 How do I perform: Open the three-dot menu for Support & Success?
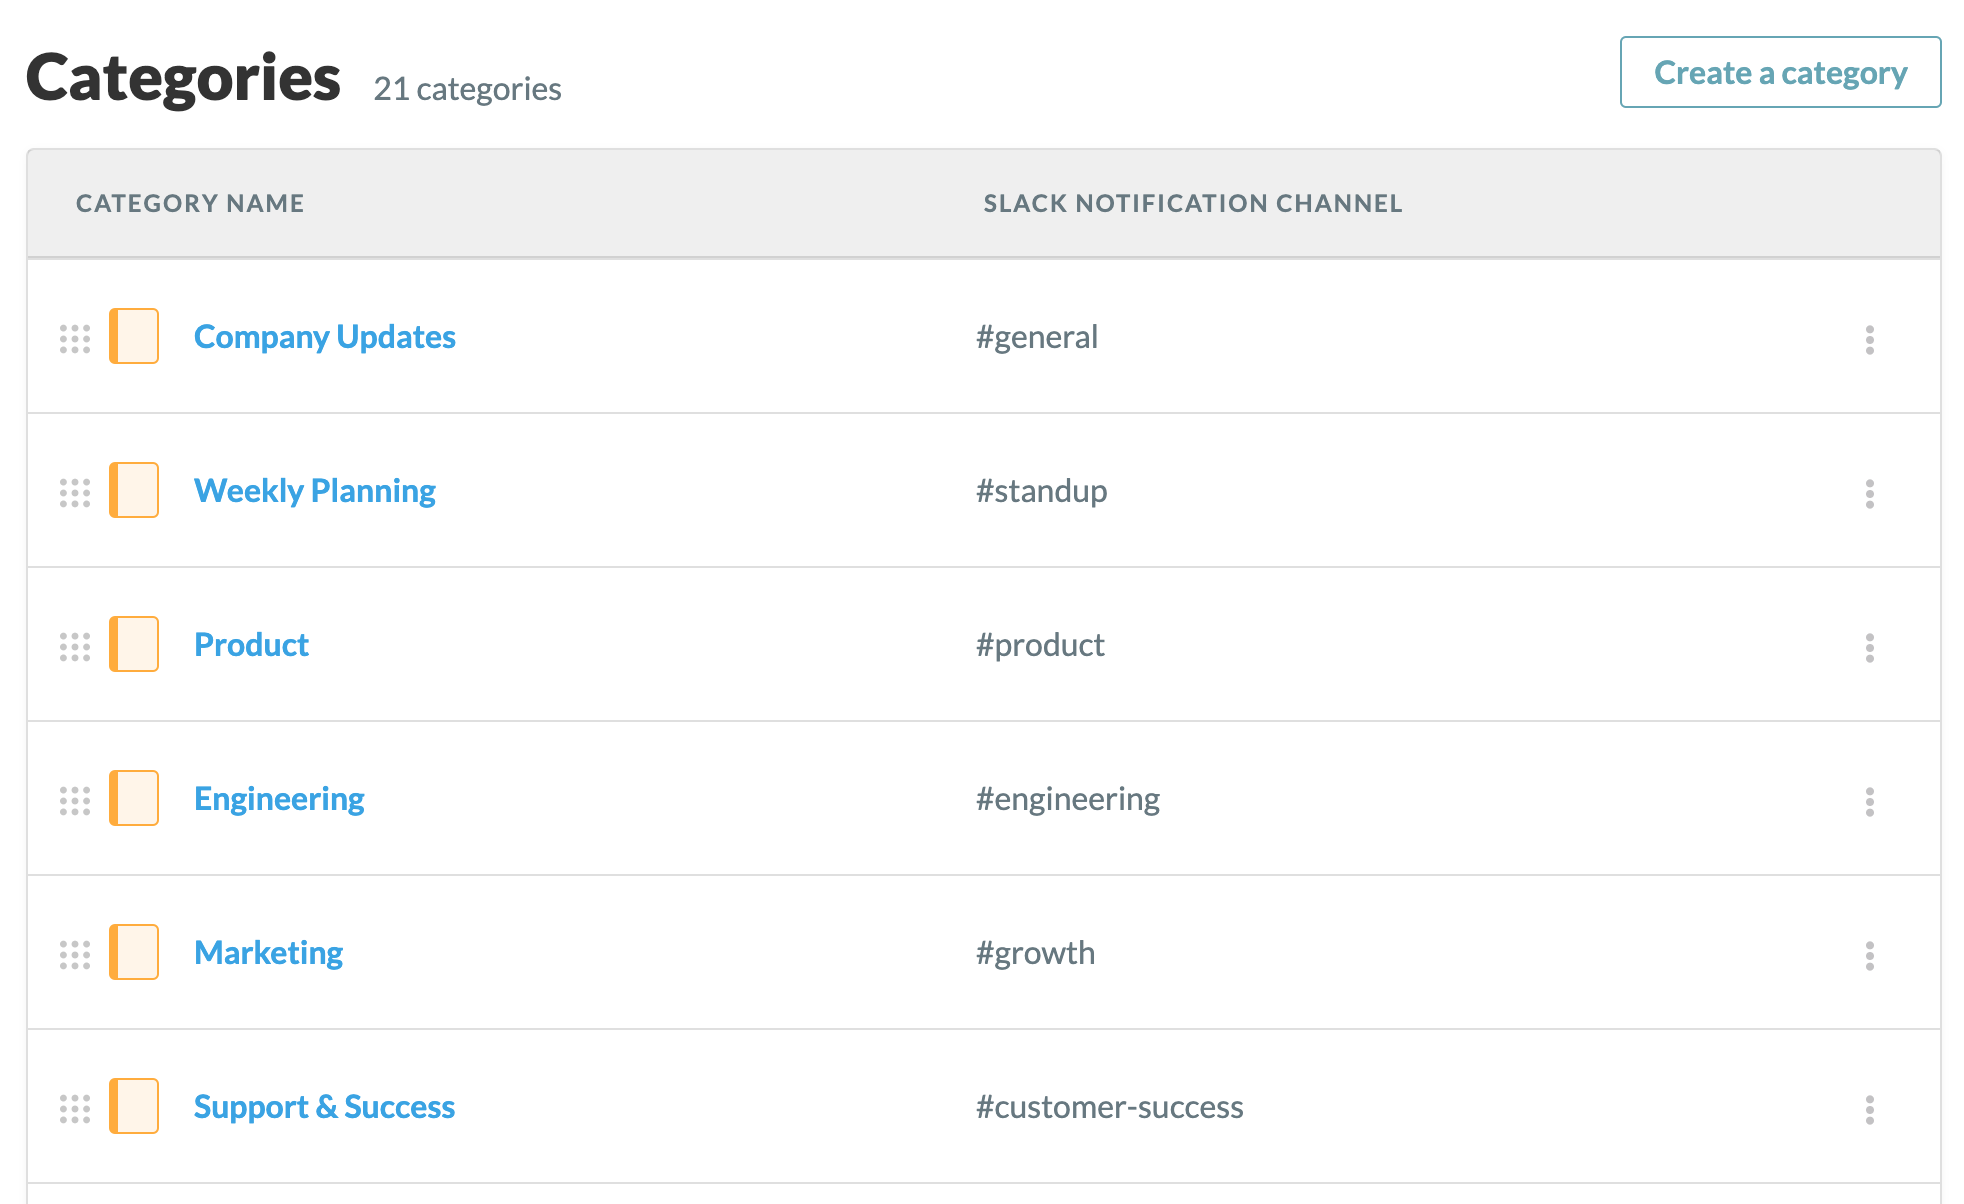pyautogui.click(x=1869, y=1110)
